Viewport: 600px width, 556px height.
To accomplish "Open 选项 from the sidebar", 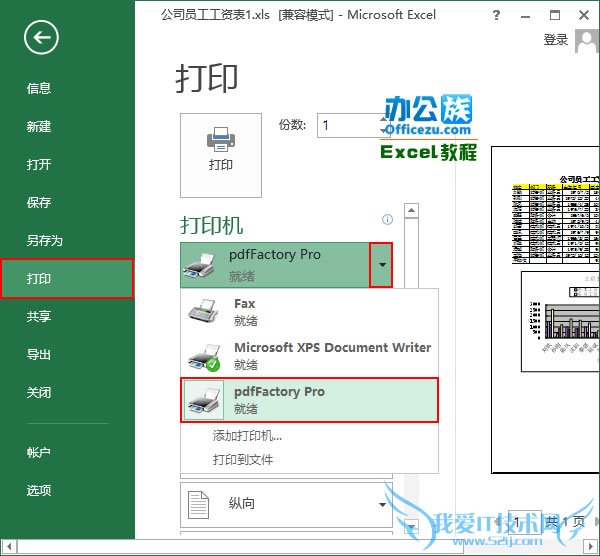I will [x=39, y=490].
